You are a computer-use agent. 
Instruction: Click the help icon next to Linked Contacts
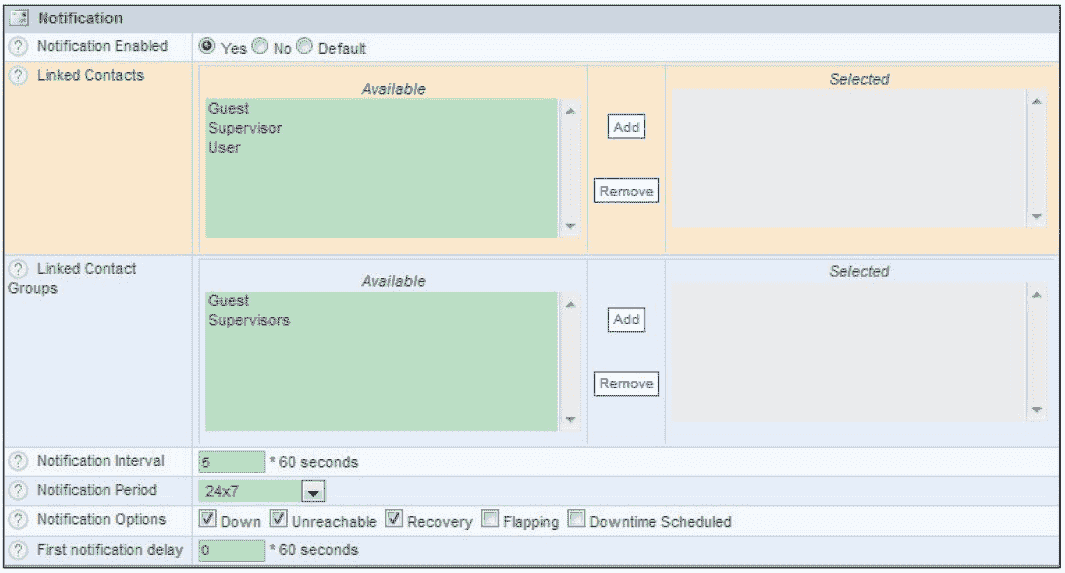tap(17, 76)
